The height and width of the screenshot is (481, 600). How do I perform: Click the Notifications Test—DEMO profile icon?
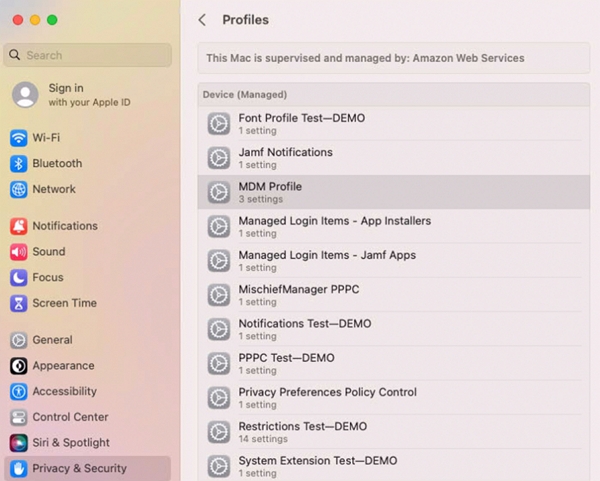219,329
